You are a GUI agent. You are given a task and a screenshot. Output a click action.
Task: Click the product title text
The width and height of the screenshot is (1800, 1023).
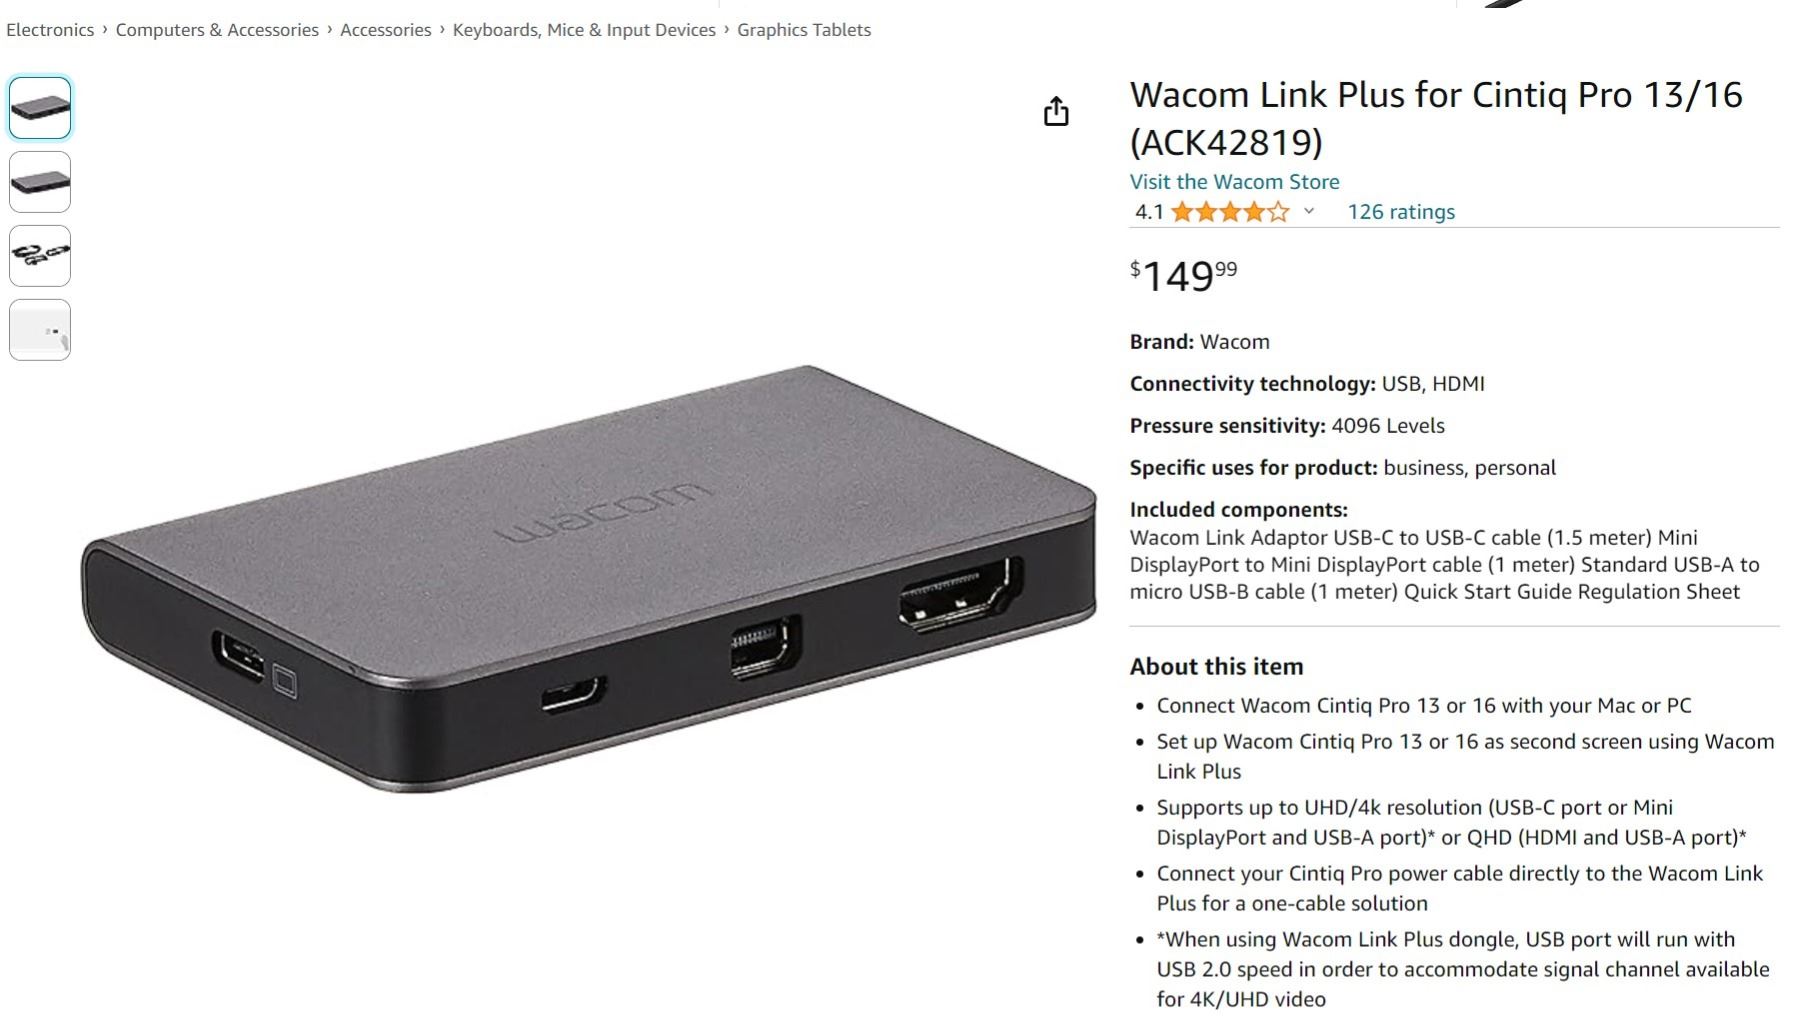[x=1436, y=118]
